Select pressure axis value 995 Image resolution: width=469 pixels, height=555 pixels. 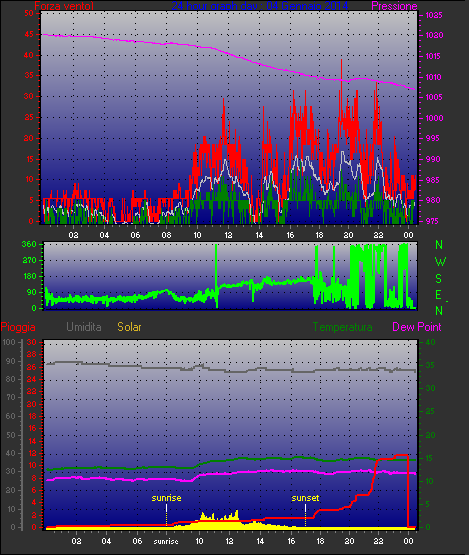click(432, 138)
